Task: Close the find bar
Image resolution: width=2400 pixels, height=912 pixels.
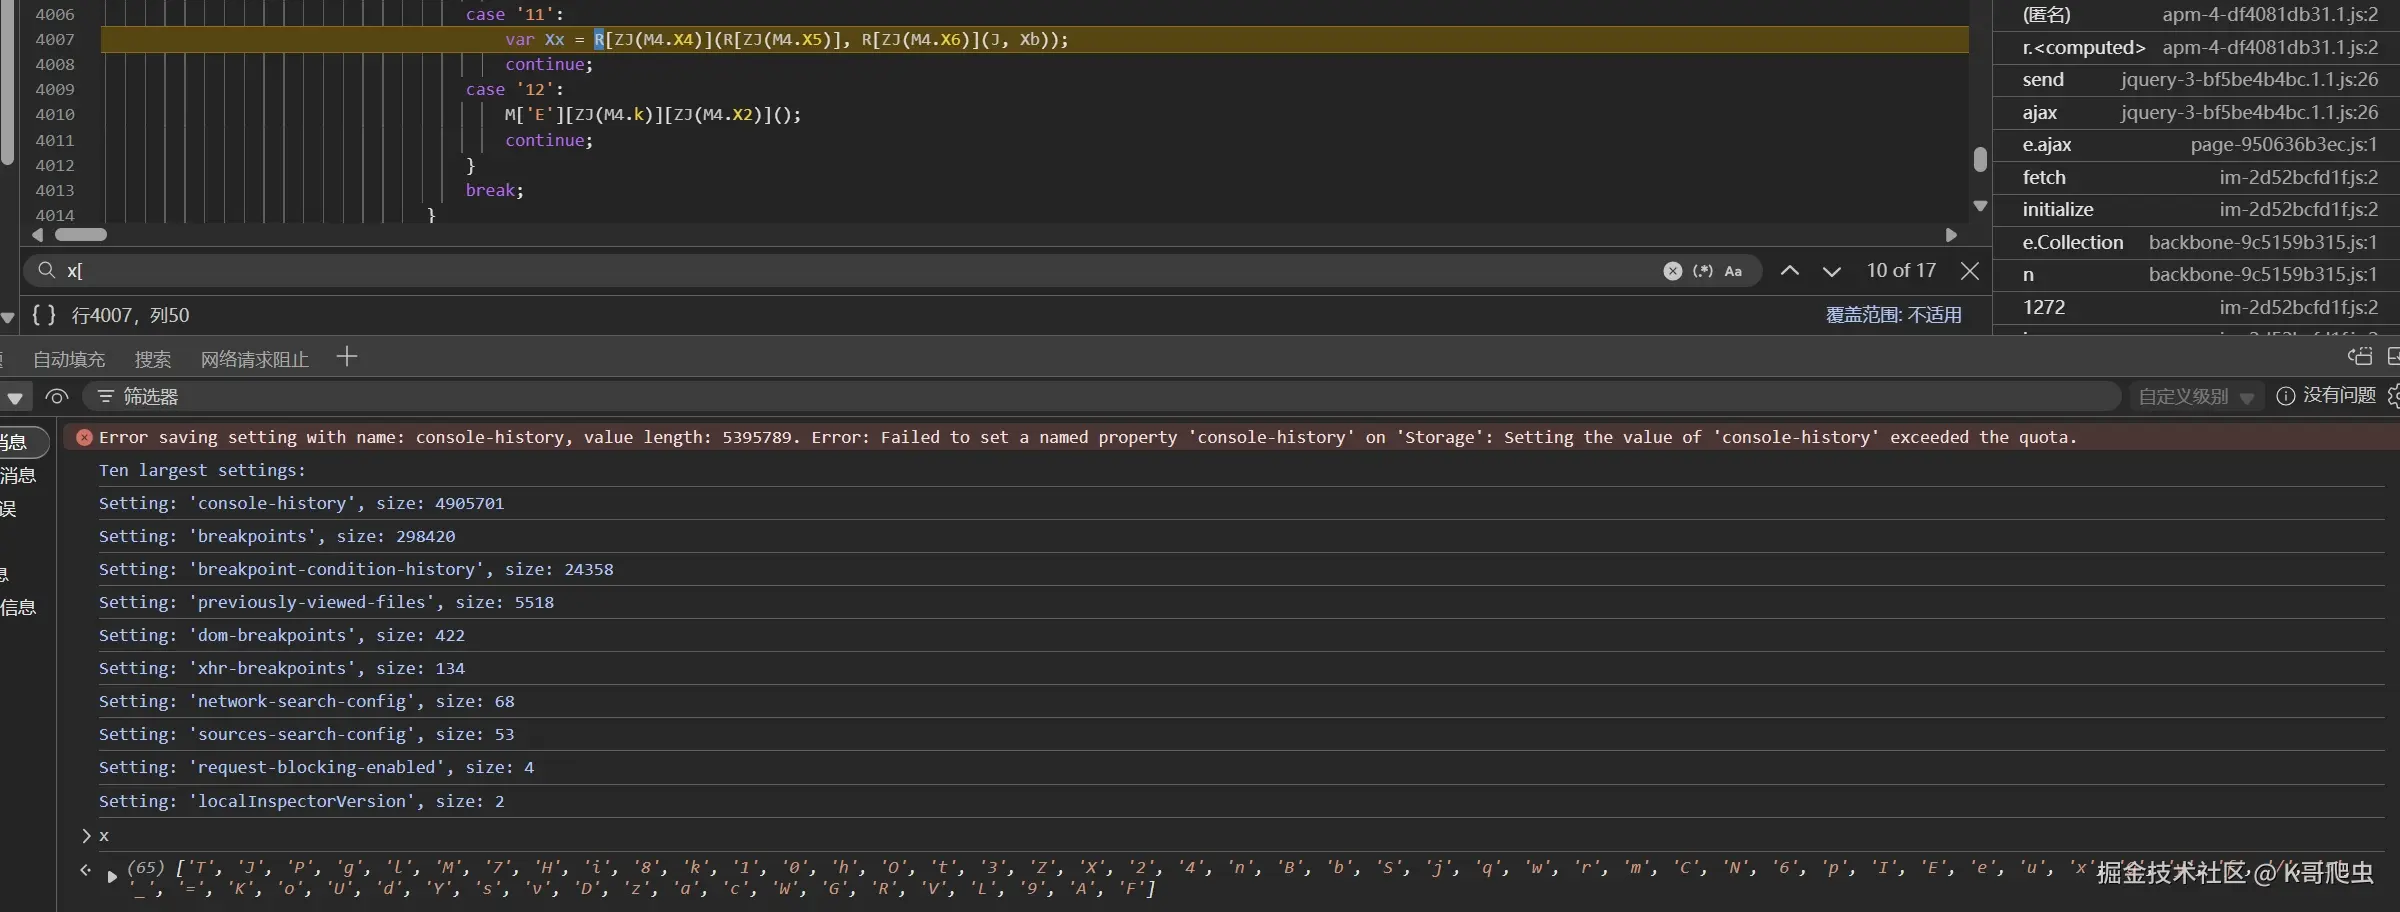Action: 1970,271
